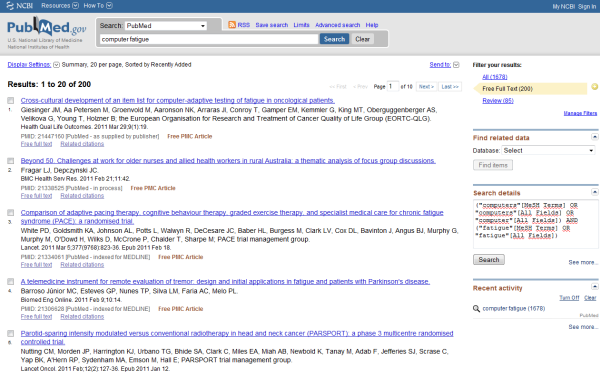
Task: Open the Comparison of adaptive pacing therapy article
Action: tap(232, 217)
